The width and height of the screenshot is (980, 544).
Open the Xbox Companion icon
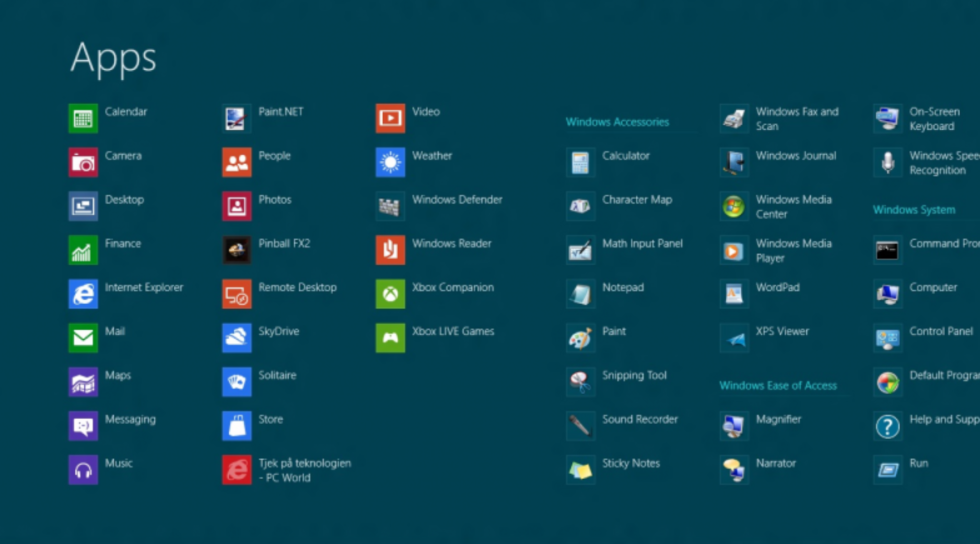391,294
